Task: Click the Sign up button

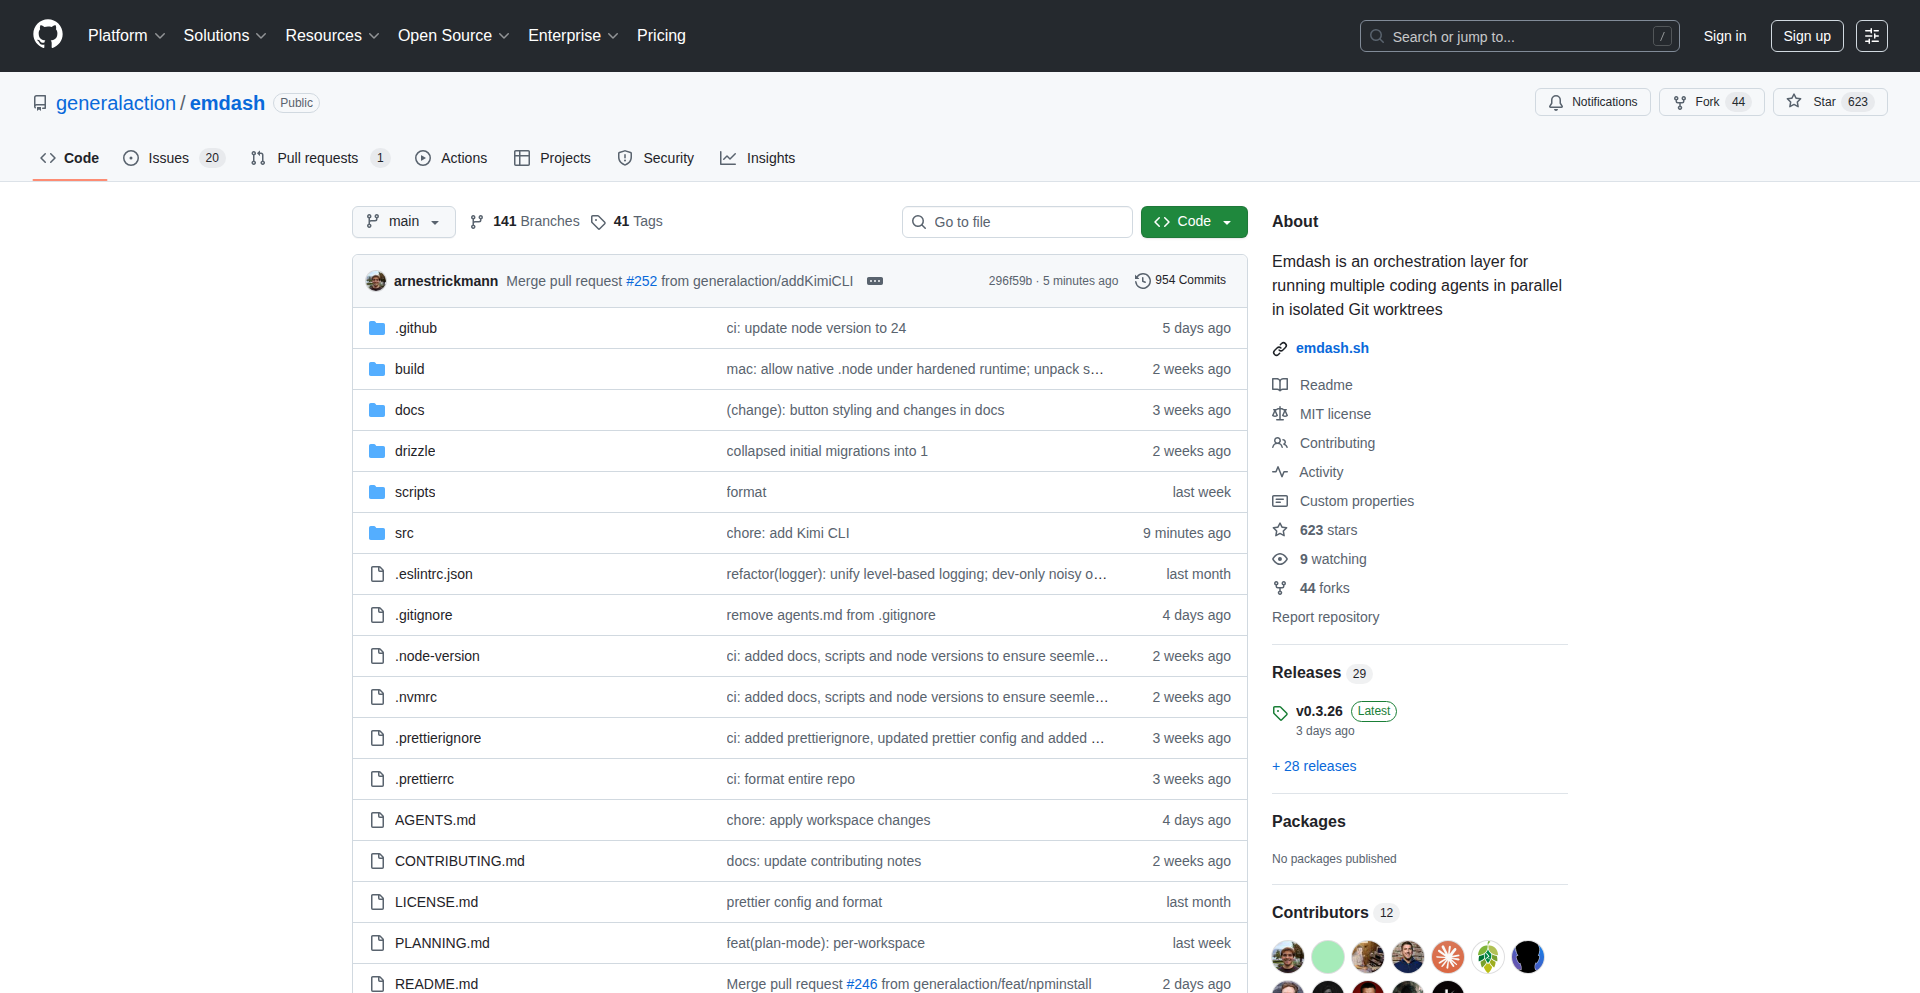Action: (x=1806, y=36)
